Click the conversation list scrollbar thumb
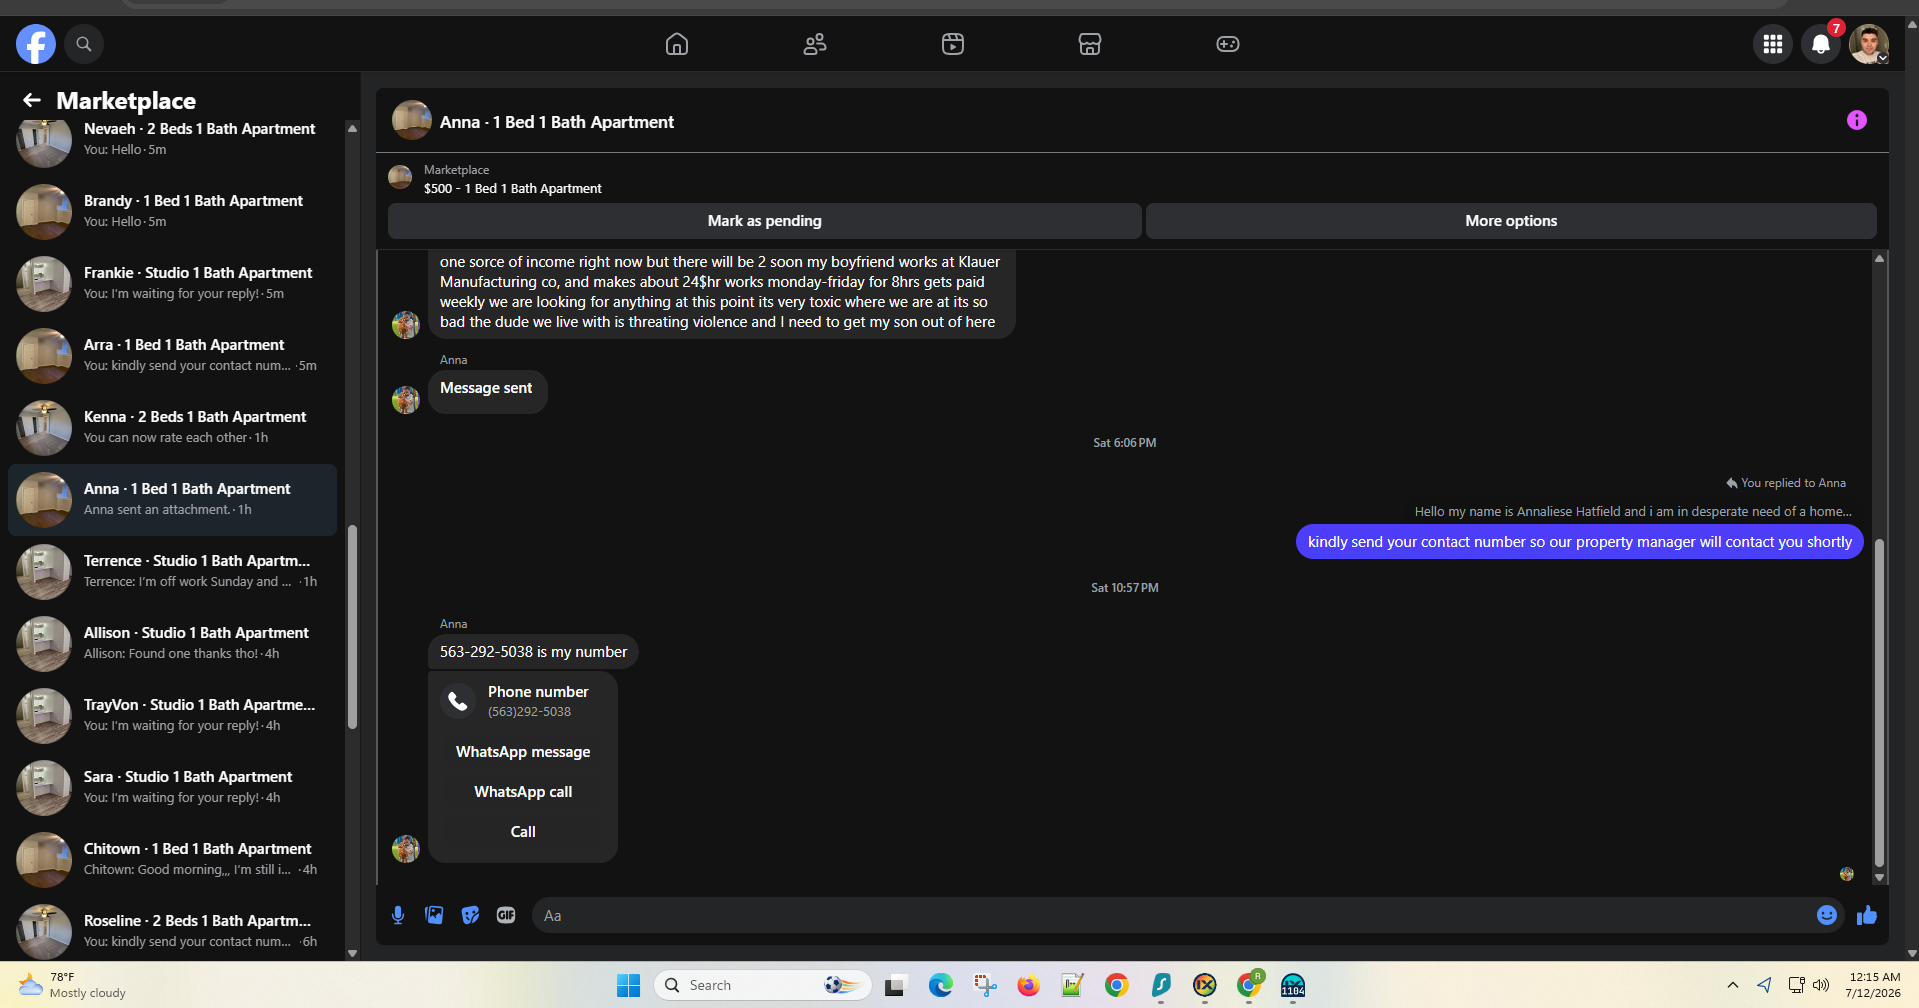The width and height of the screenshot is (1919, 1008). click(352, 627)
